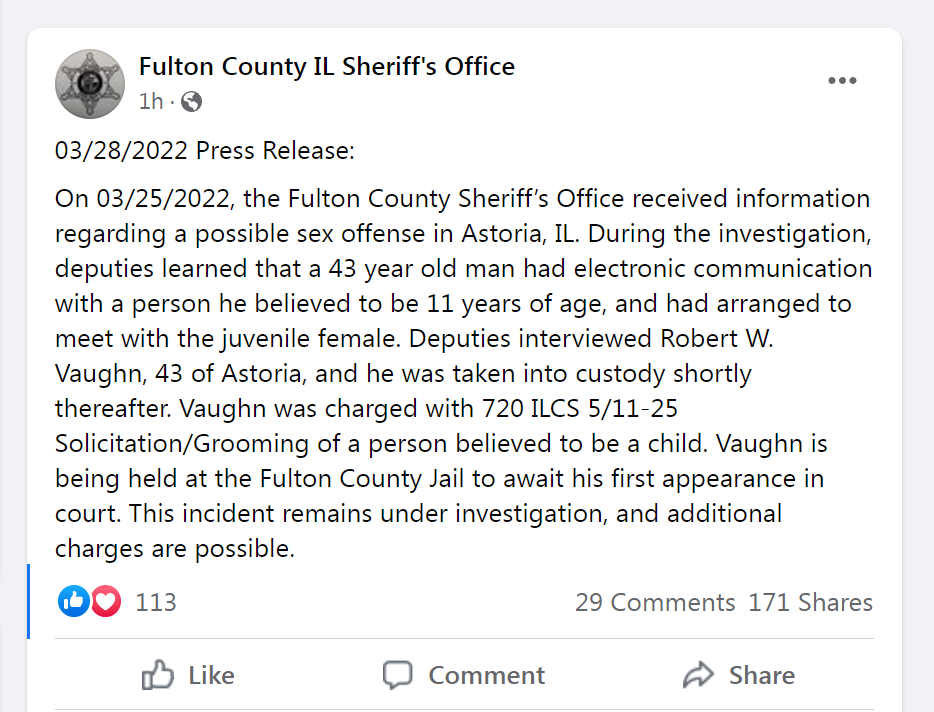View the 171 Shares list

[x=811, y=602]
